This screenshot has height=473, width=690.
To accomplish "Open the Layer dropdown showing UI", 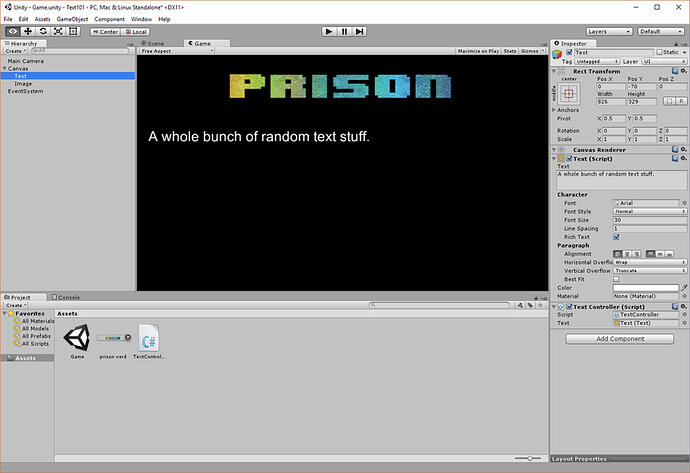I will click(664, 62).
